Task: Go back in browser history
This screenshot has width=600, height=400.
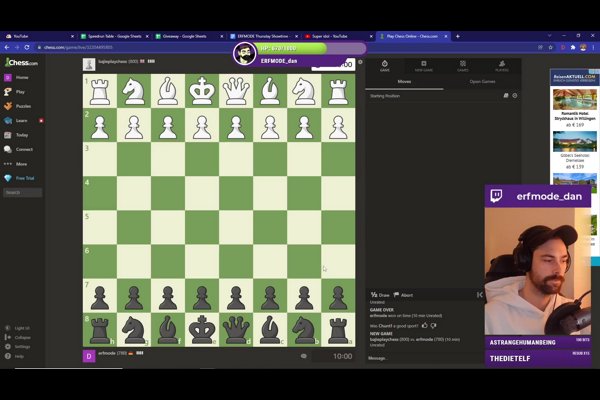Action: click(x=7, y=47)
